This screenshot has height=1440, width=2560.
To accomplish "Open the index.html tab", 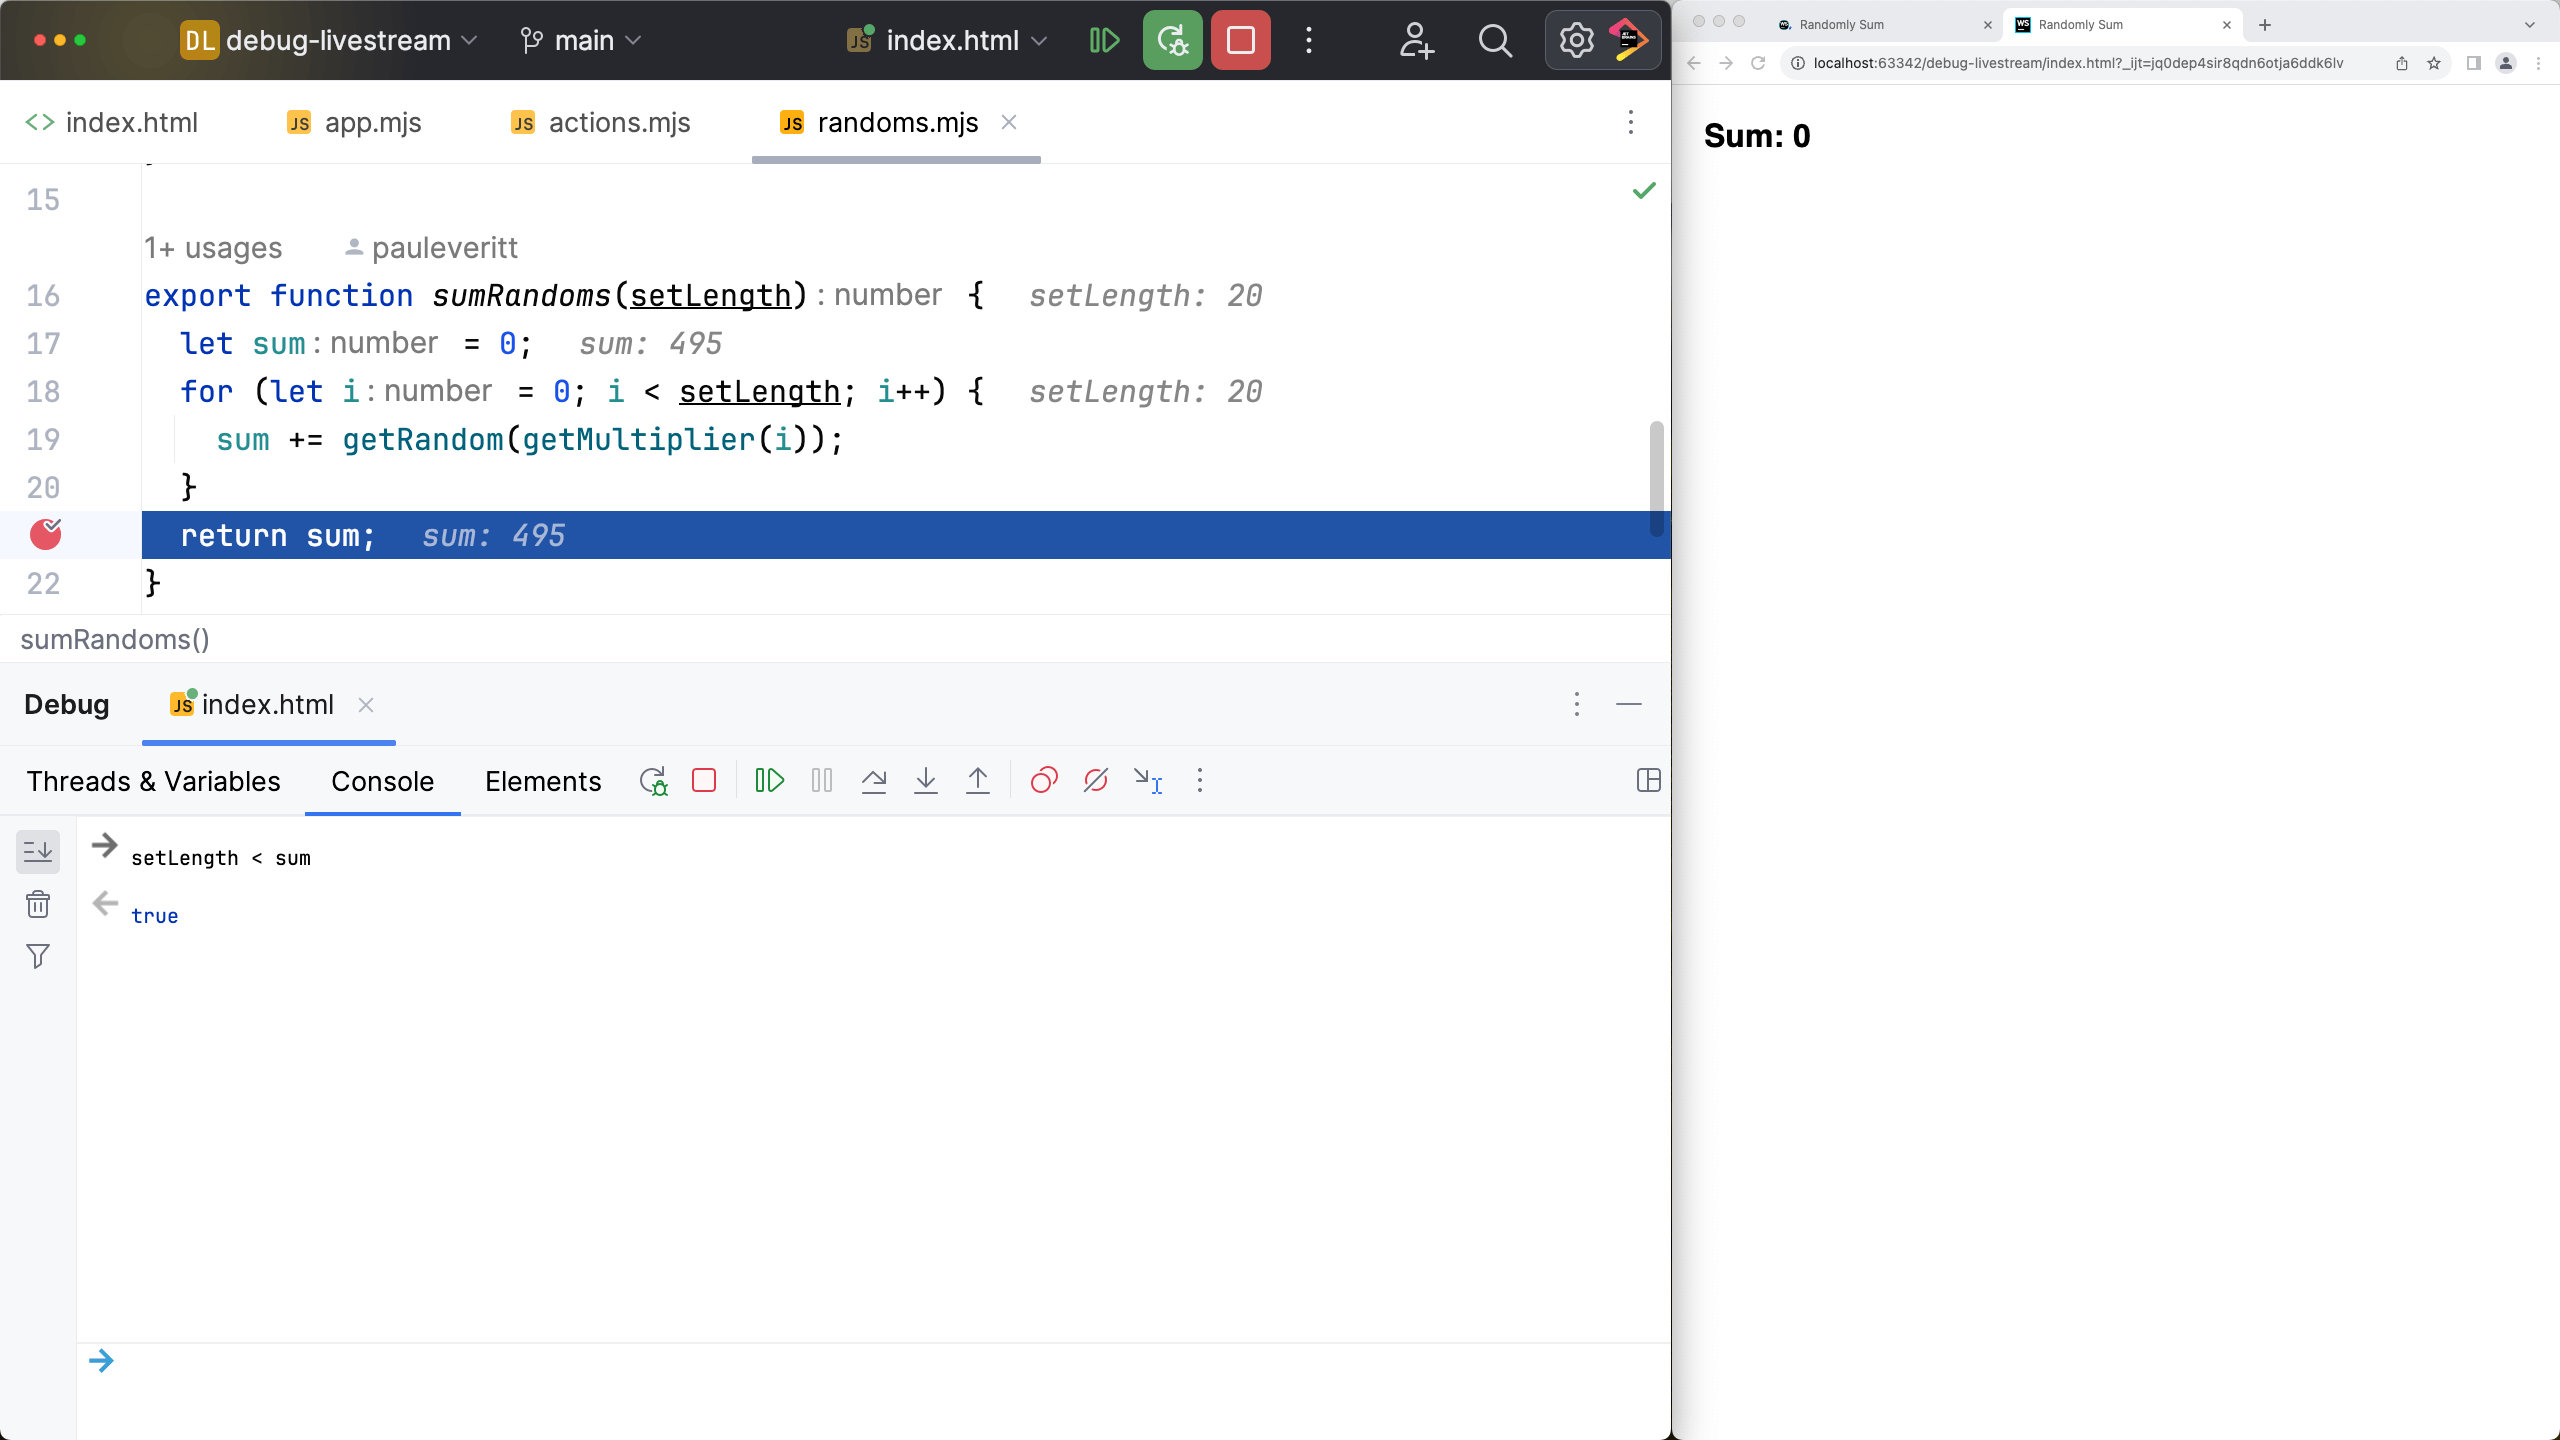I will tap(132, 121).
